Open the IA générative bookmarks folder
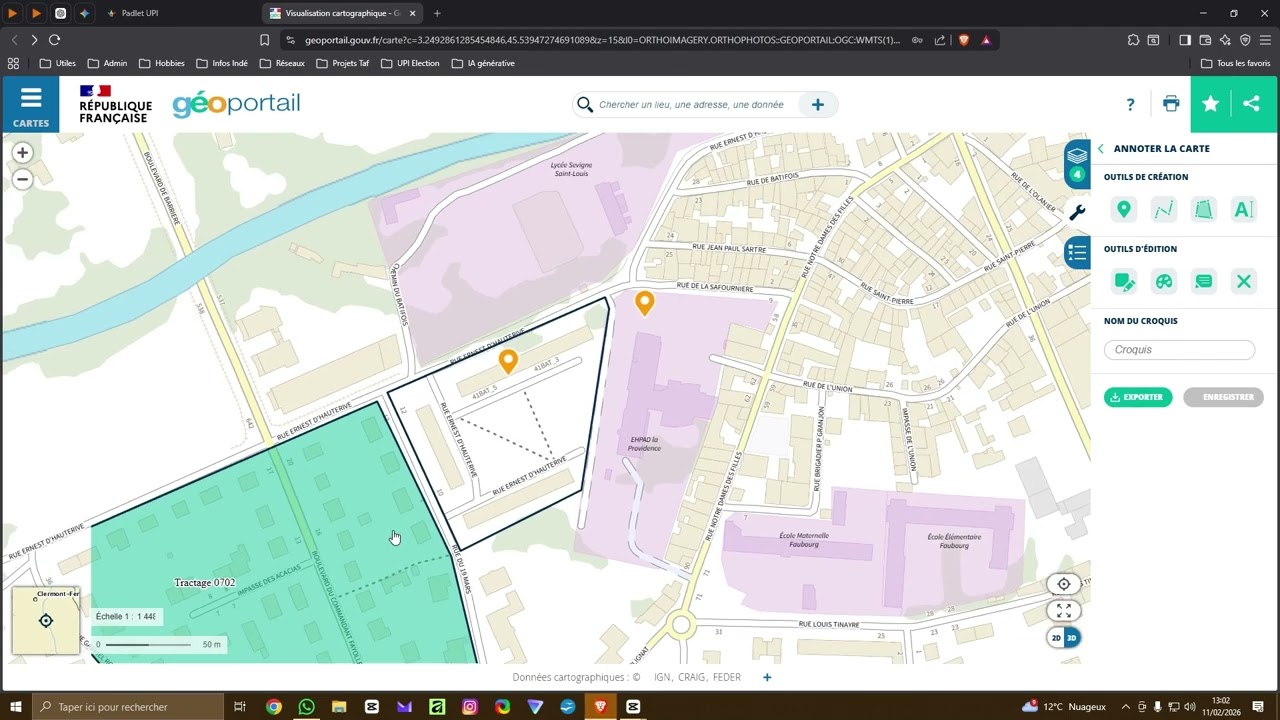Screen dimensions: 1280x720 pyautogui.click(x=483, y=63)
